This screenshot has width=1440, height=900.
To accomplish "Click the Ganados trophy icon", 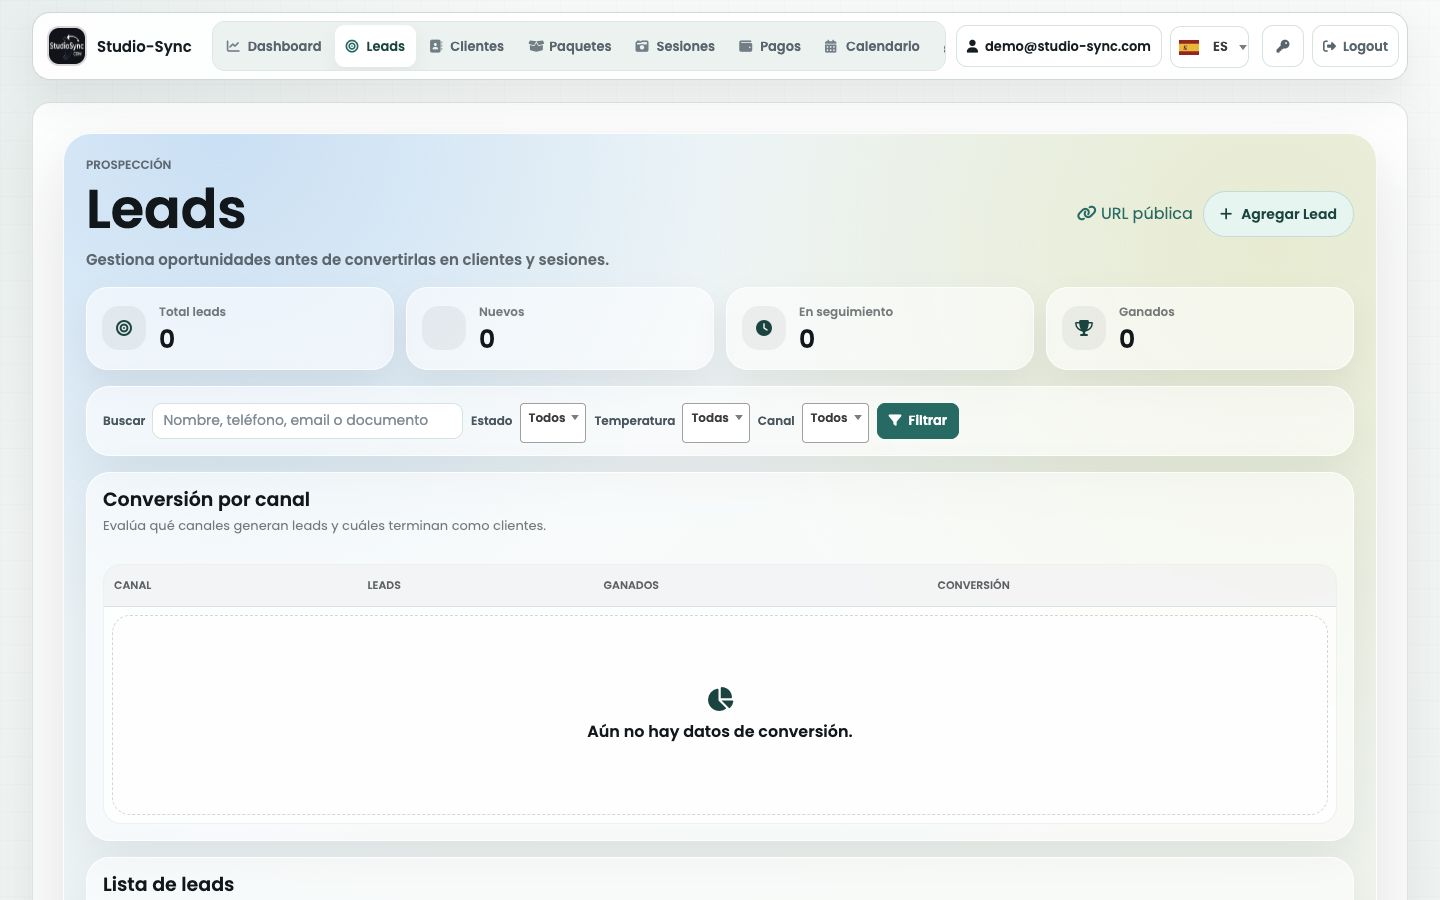I will (x=1084, y=328).
